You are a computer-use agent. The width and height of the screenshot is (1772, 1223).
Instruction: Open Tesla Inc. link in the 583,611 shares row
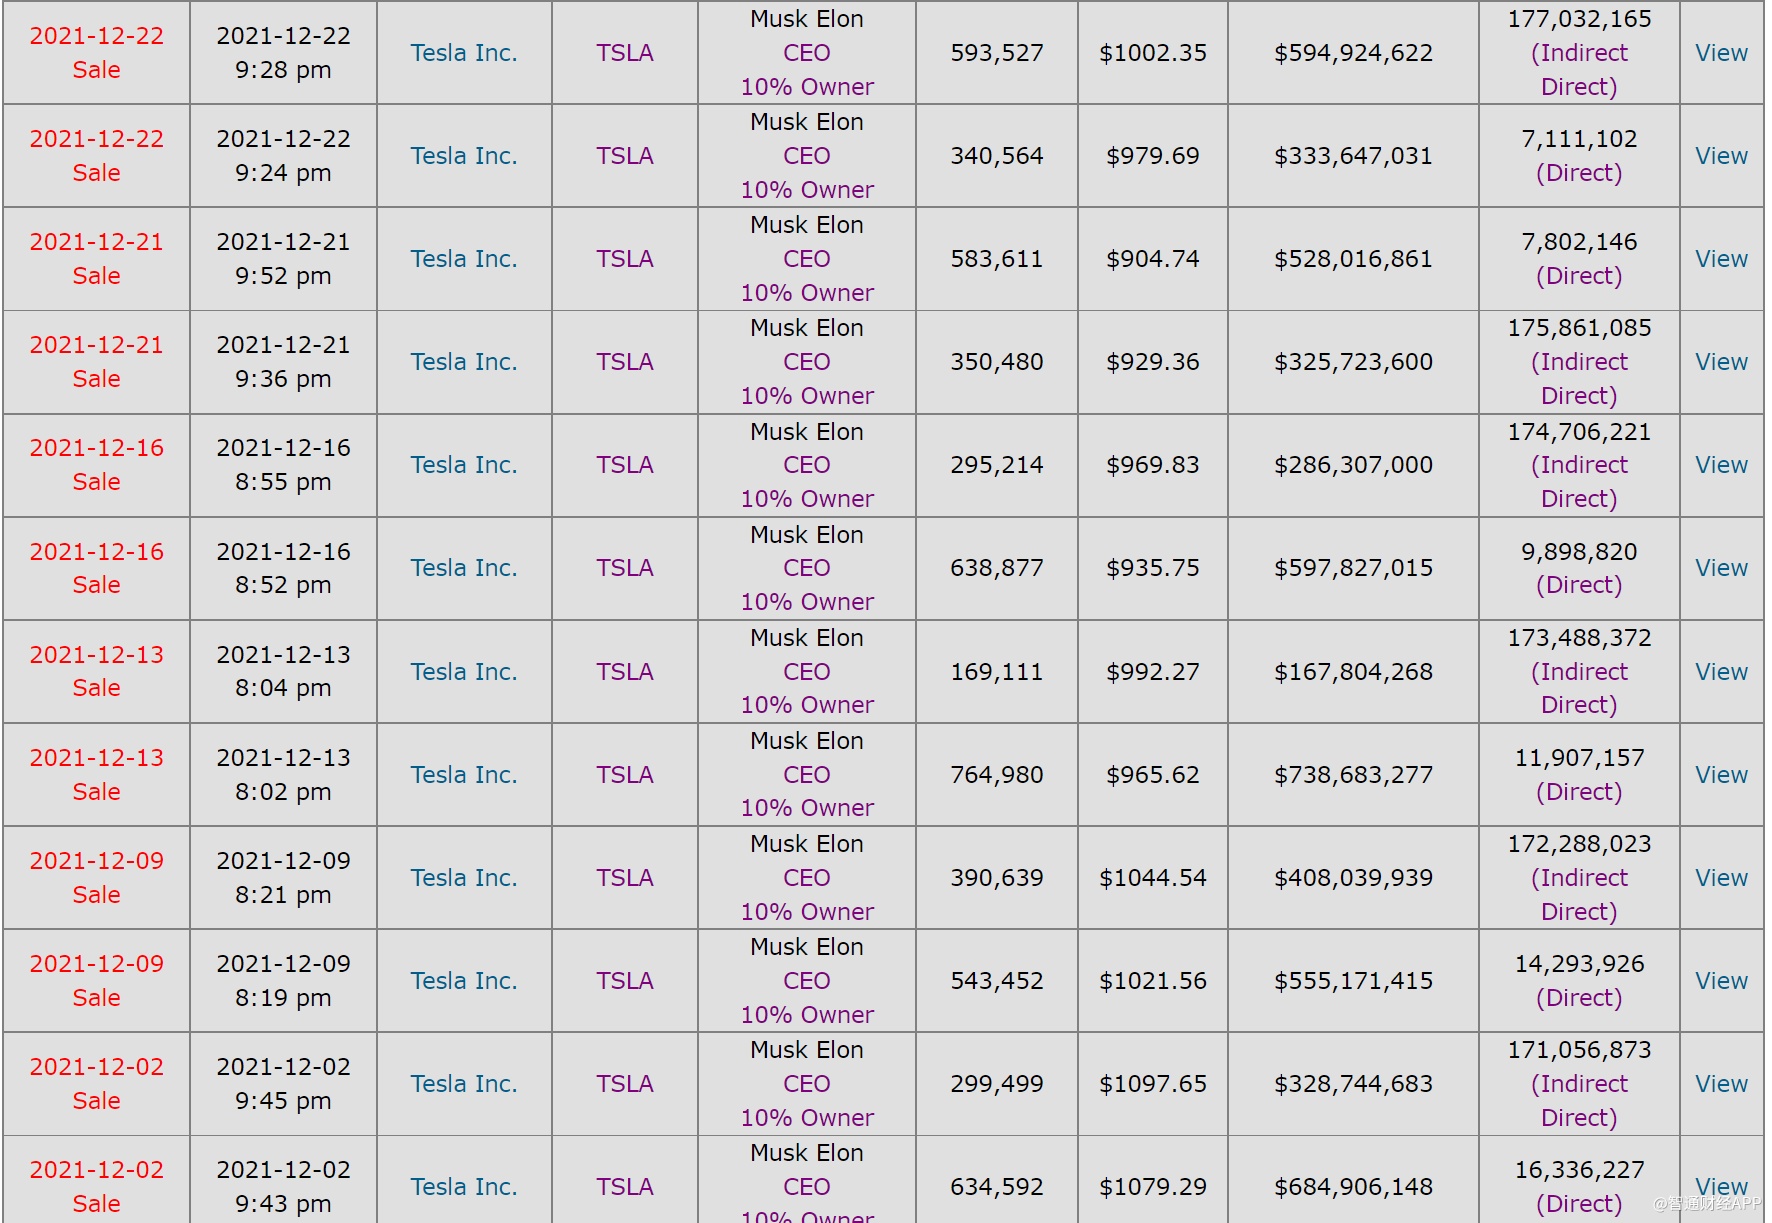click(x=464, y=259)
